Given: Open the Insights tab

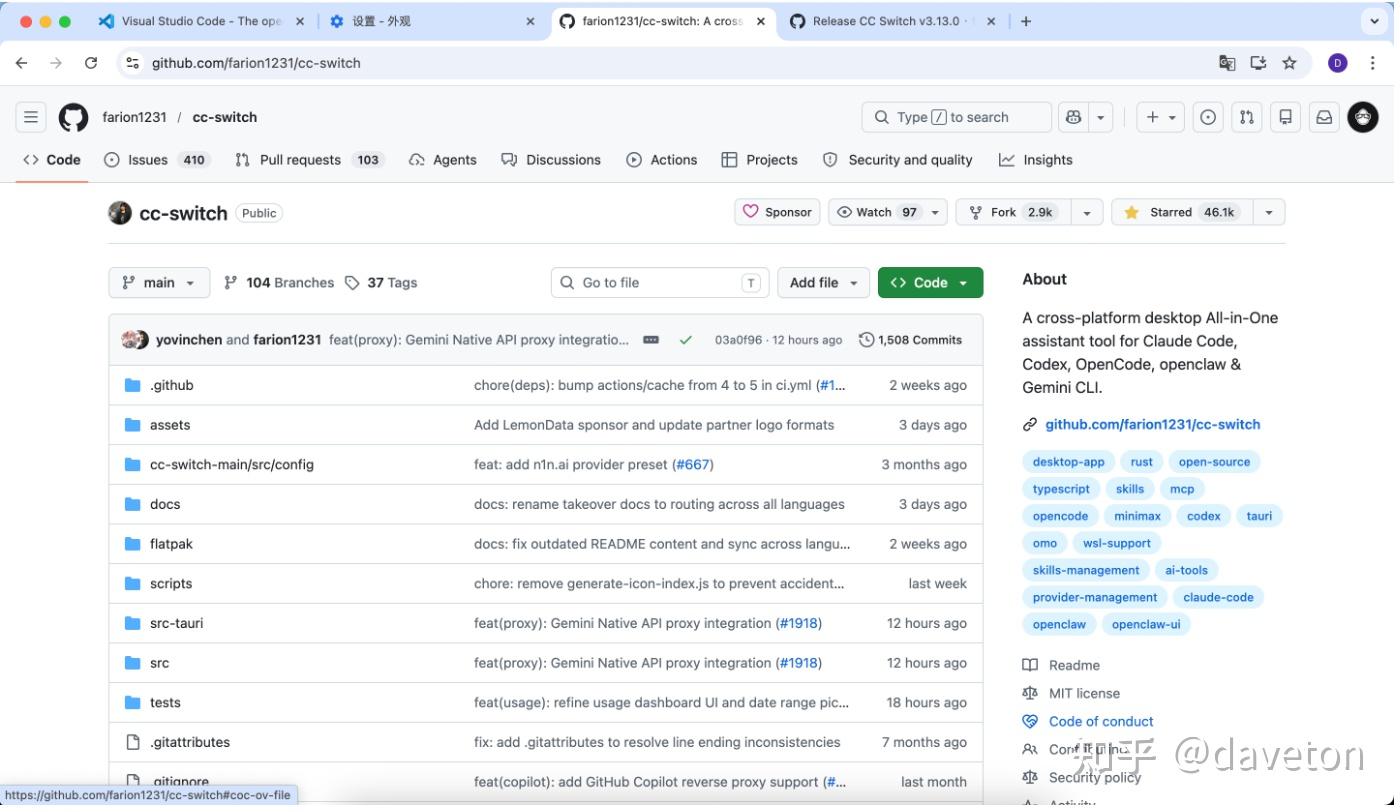Looking at the screenshot, I should (1035, 160).
